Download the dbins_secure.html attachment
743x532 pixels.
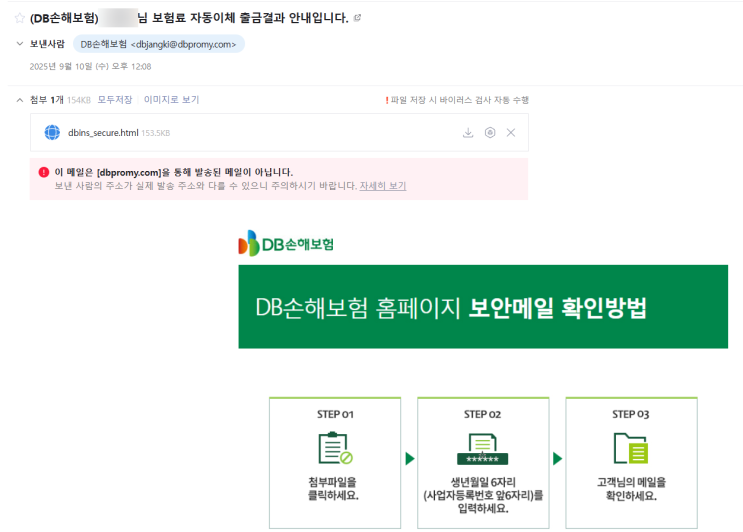click(x=468, y=133)
